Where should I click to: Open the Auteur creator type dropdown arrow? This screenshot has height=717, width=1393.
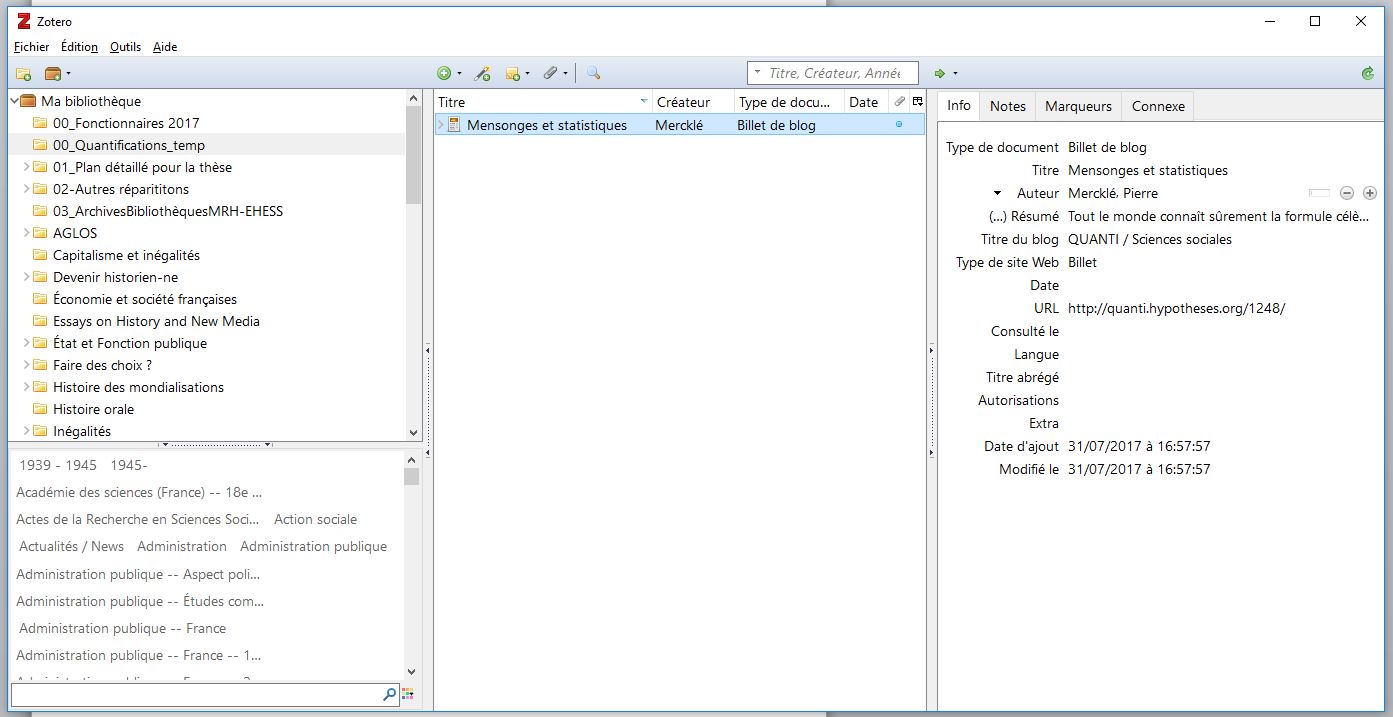pyautogui.click(x=997, y=193)
